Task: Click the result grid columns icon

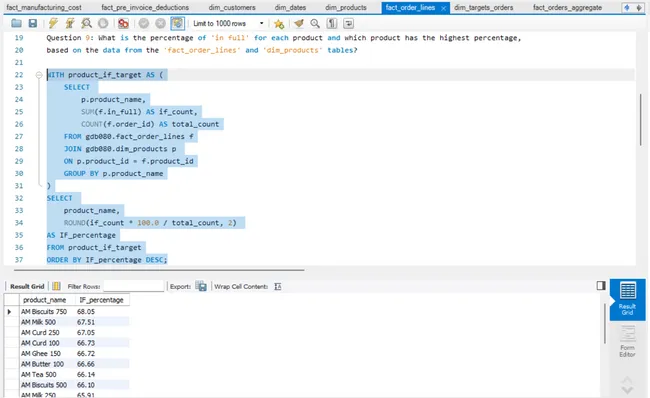Action: click(56, 286)
